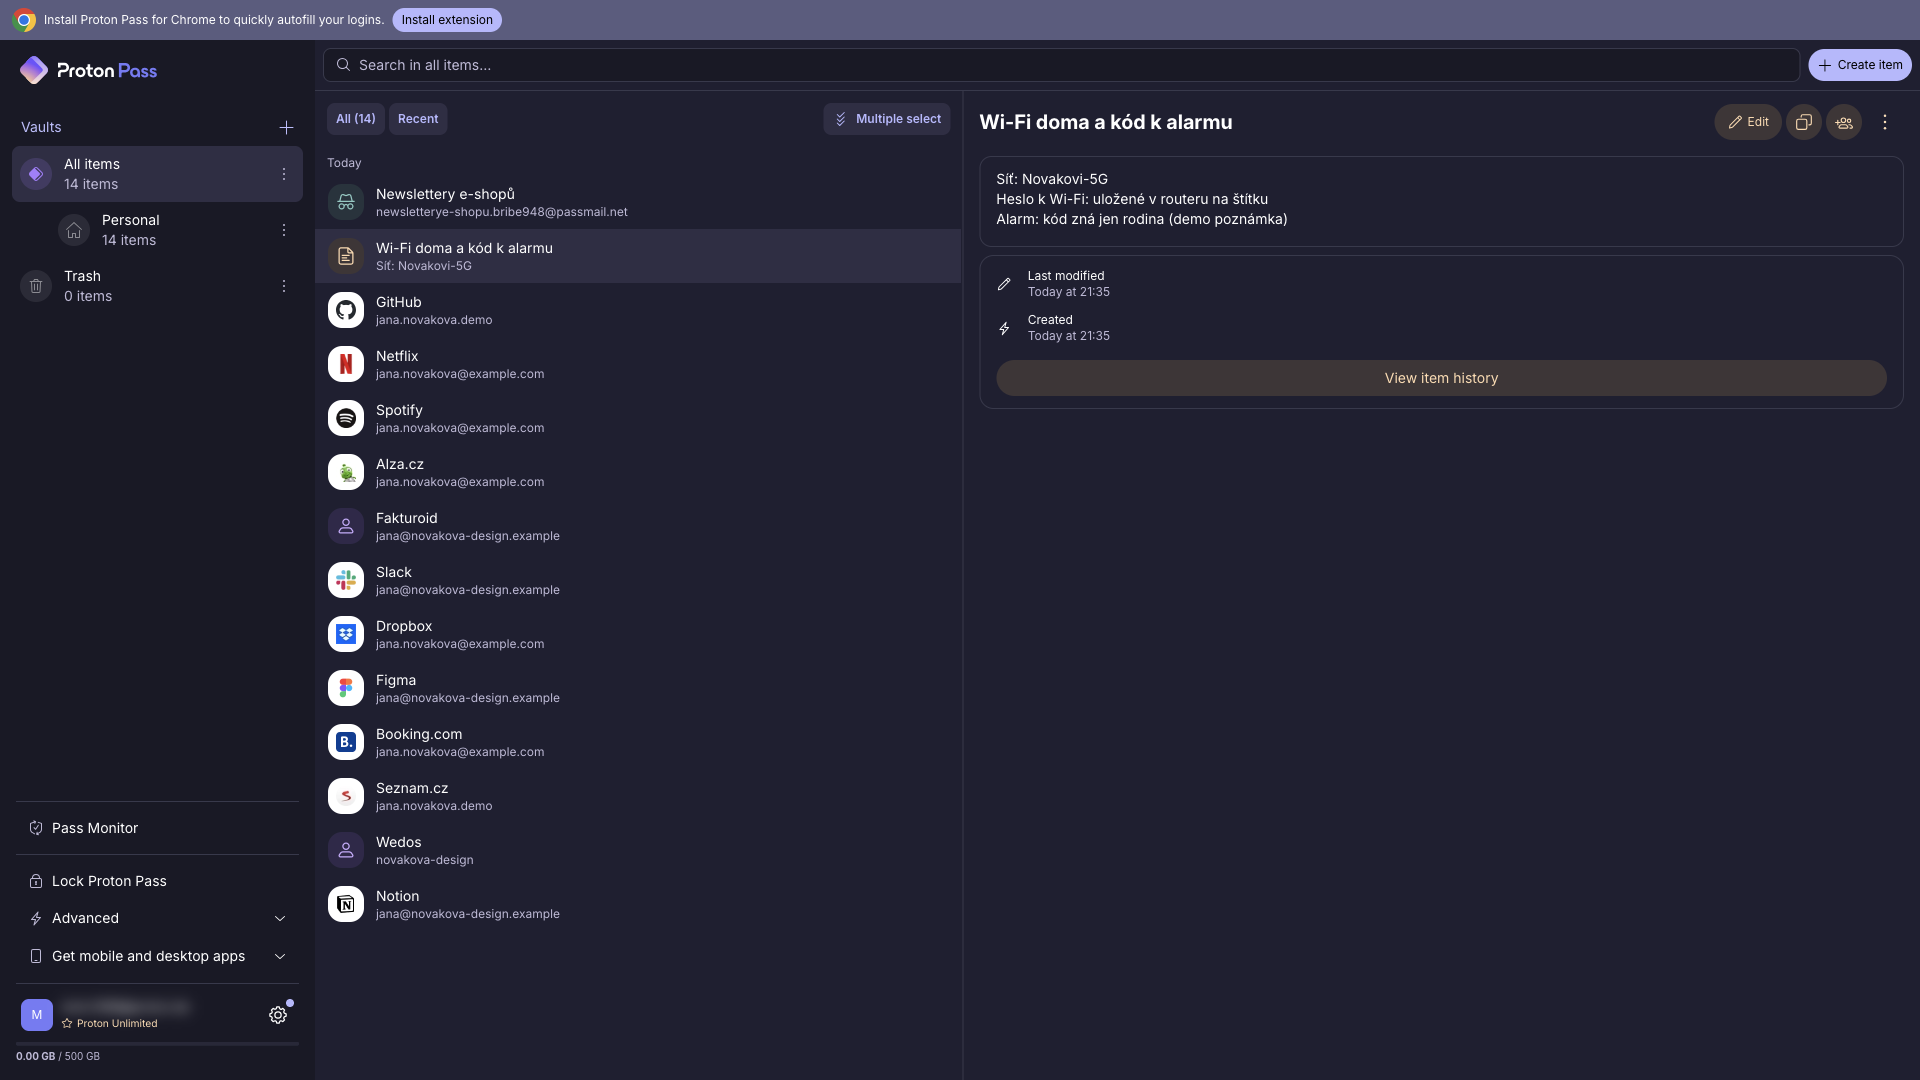The image size is (1920, 1080).
Task: Open options menu for Personal vault
Action: pos(284,230)
